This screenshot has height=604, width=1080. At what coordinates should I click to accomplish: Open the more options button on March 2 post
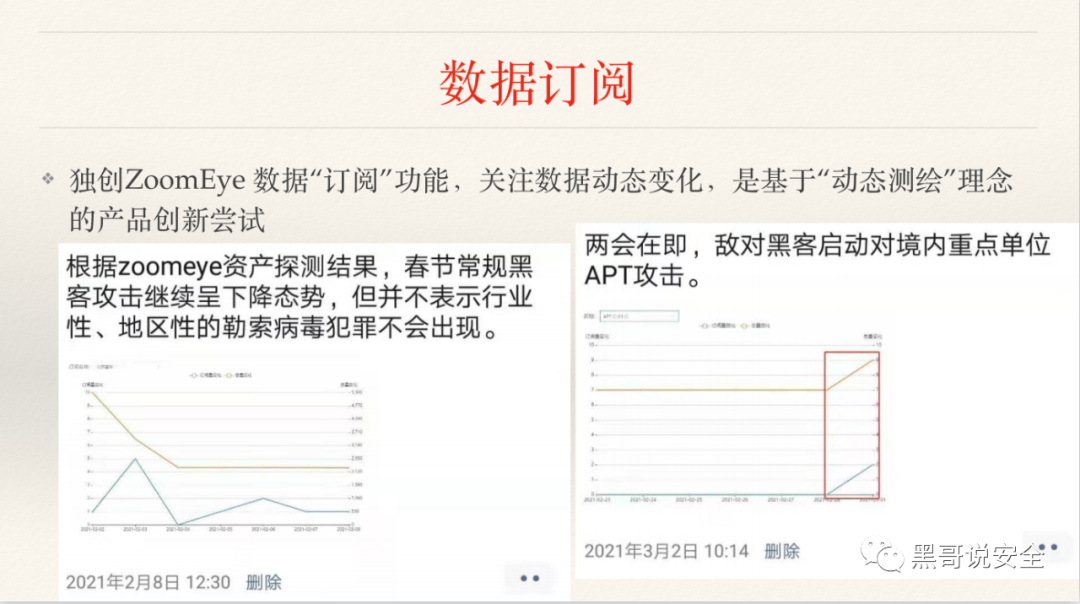point(1048,547)
